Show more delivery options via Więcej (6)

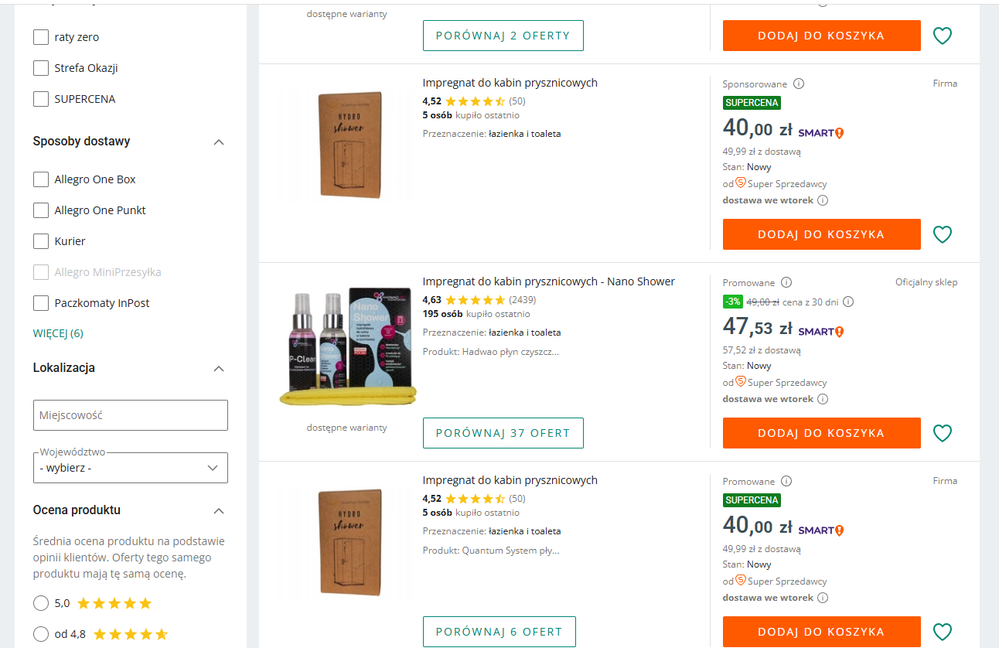pos(58,333)
